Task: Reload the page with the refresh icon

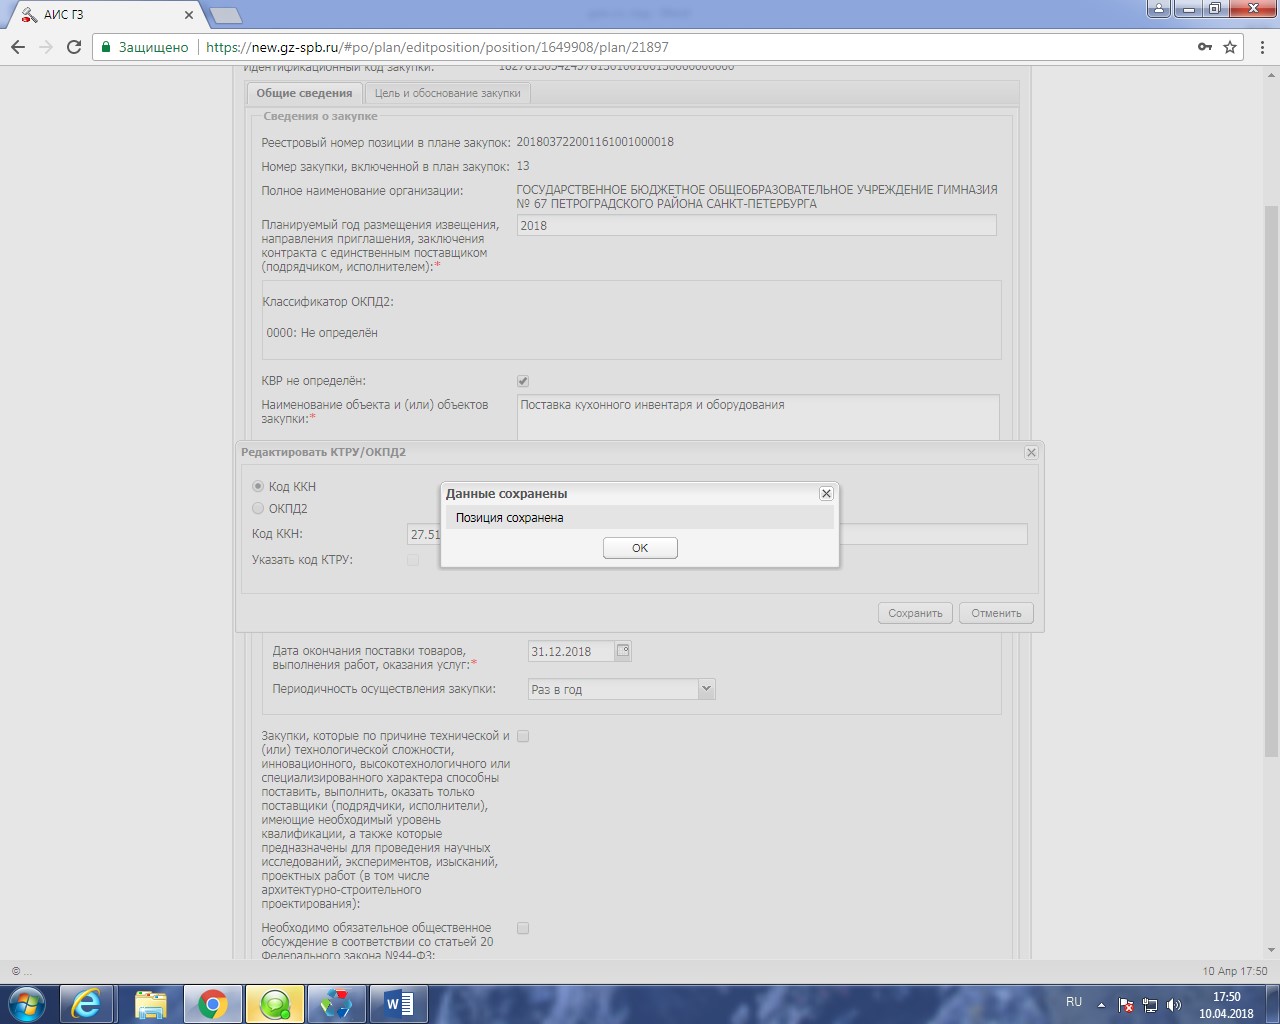Action: (74, 47)
